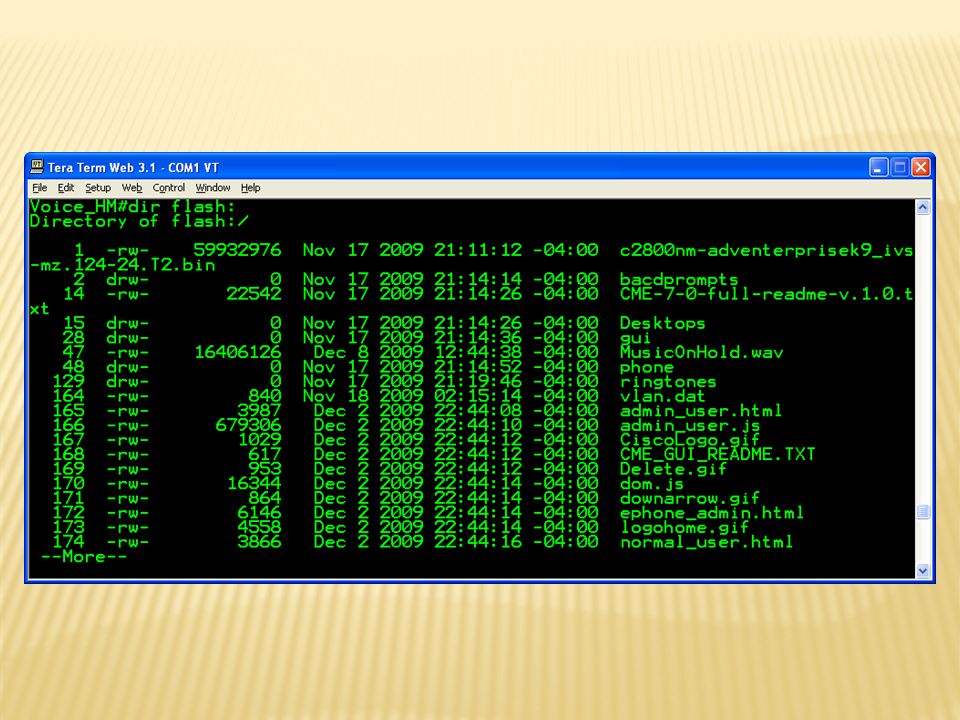Viewport: 960px width, 720px height.
Task: Click the gui directory entry
Action: click(x=636, y=338)
